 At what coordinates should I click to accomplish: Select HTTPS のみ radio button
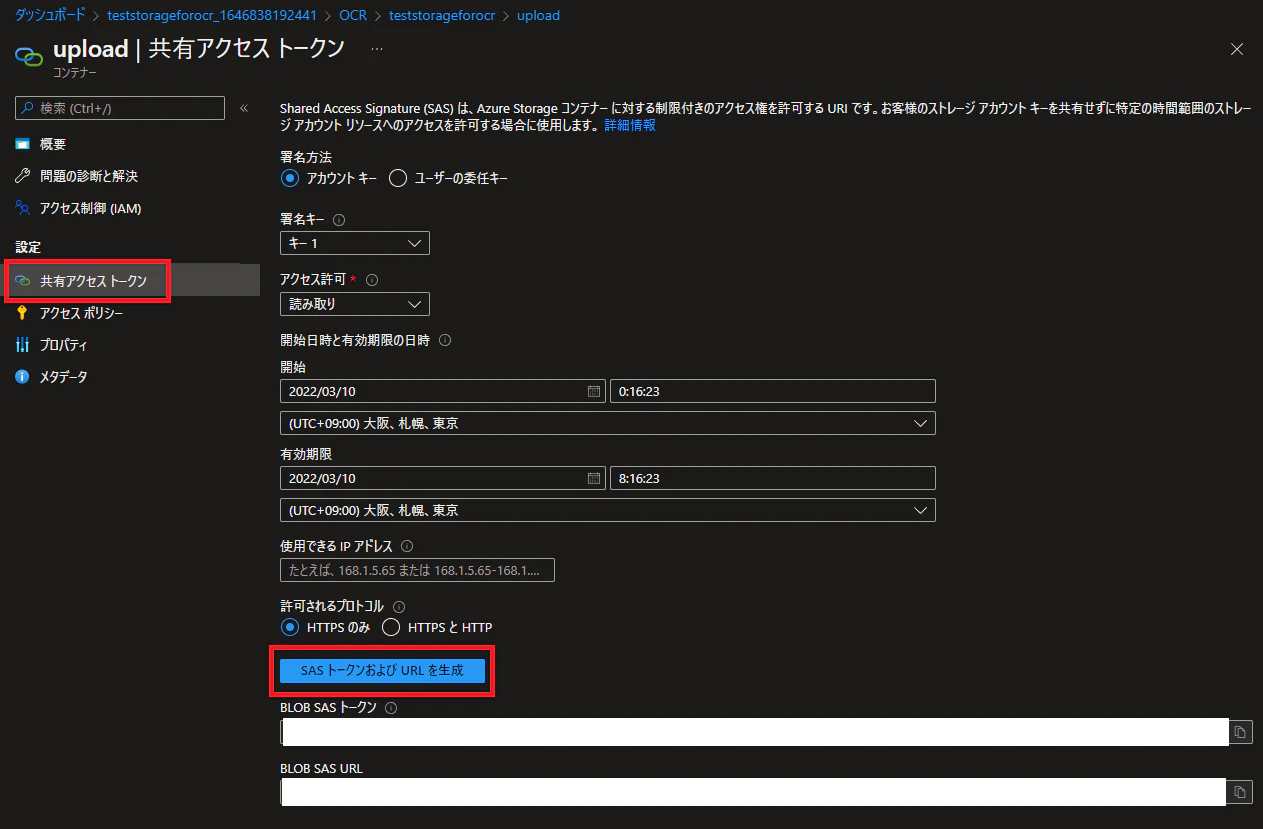(290, 627)
